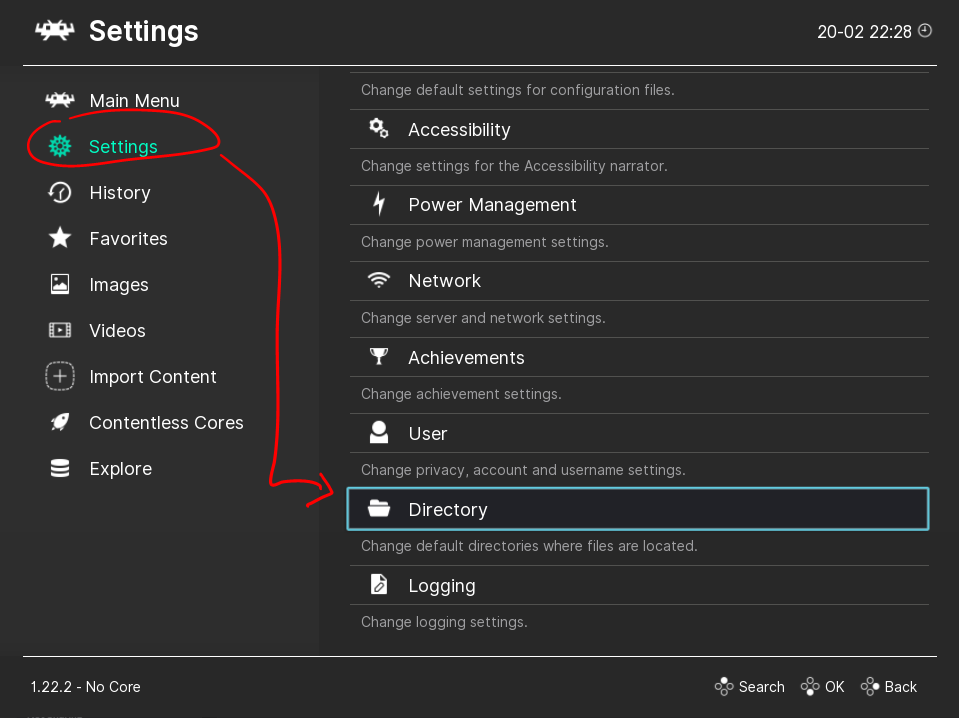Activate Search in the bottom bar

[760, 686]
